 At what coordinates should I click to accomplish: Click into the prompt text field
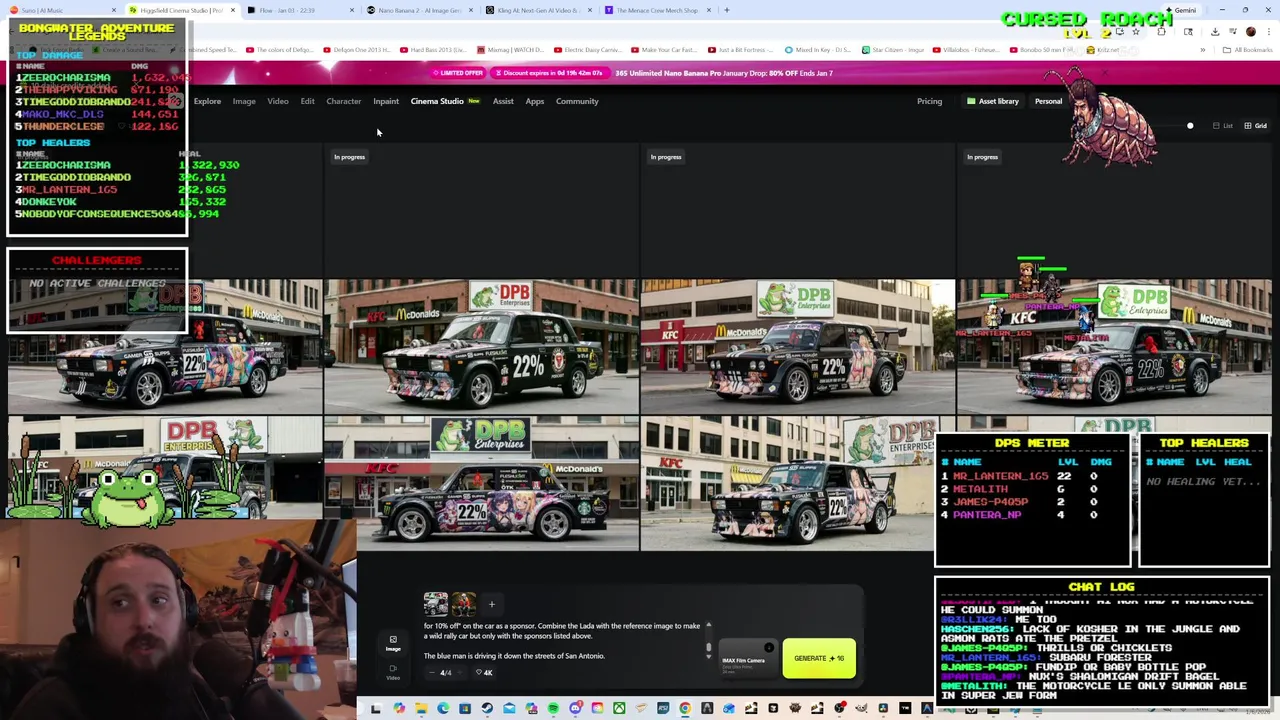[x=562, y=641]
